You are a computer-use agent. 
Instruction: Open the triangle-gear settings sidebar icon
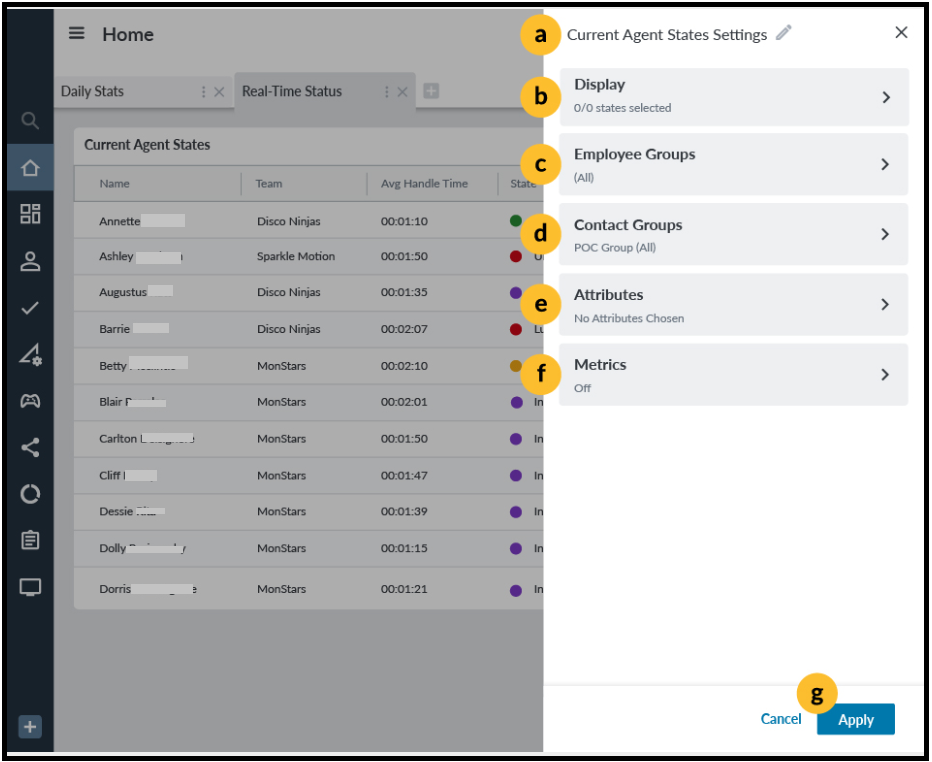tap(30, 355)
